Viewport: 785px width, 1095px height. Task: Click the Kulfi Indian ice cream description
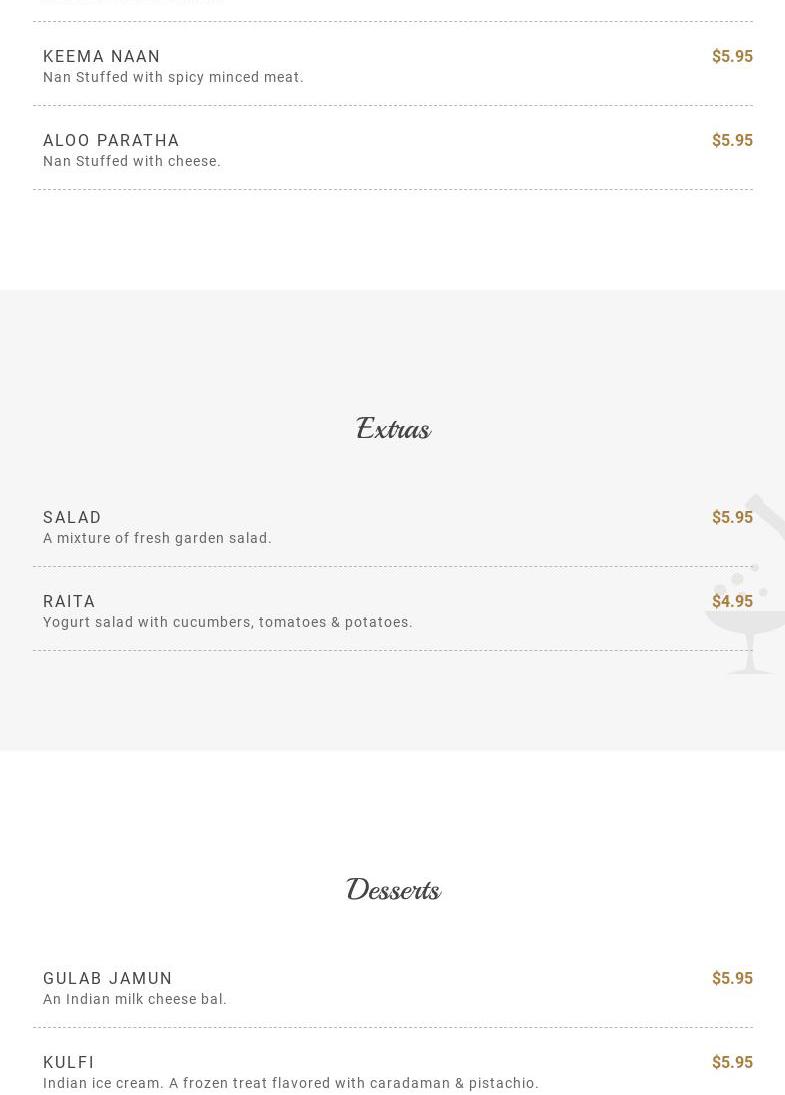[291, 1083]
